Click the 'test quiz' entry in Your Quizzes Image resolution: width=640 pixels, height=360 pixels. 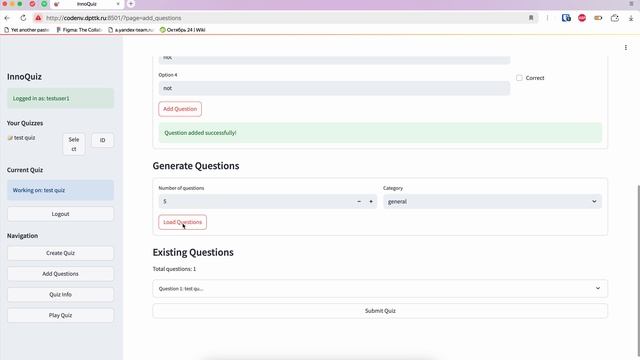coord(22,138)
